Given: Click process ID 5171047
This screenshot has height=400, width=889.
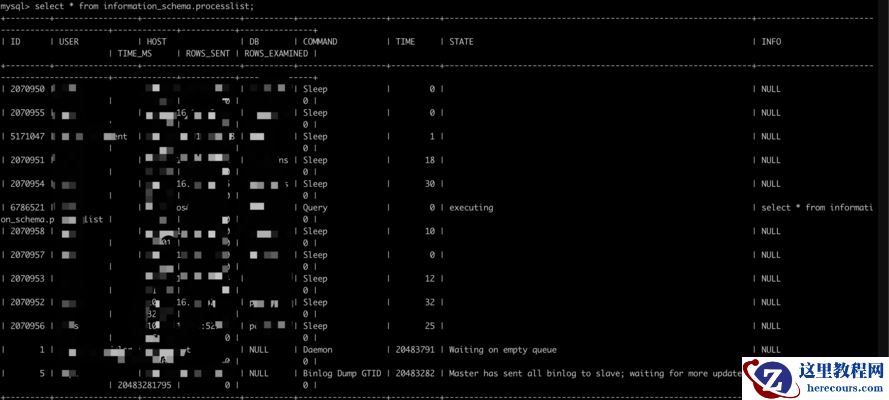Looking at the screenshot, I should pos(27,137).
